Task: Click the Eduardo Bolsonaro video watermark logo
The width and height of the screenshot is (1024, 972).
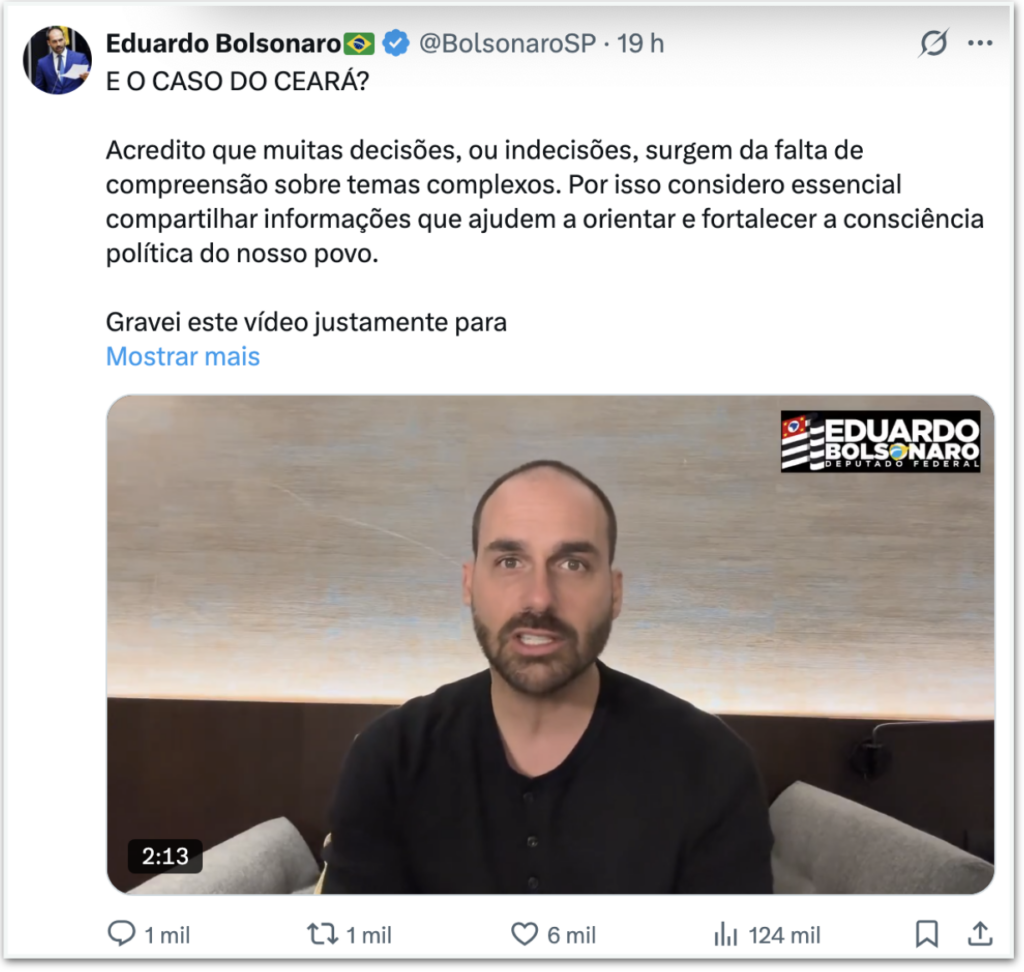Action: point(880,441)
